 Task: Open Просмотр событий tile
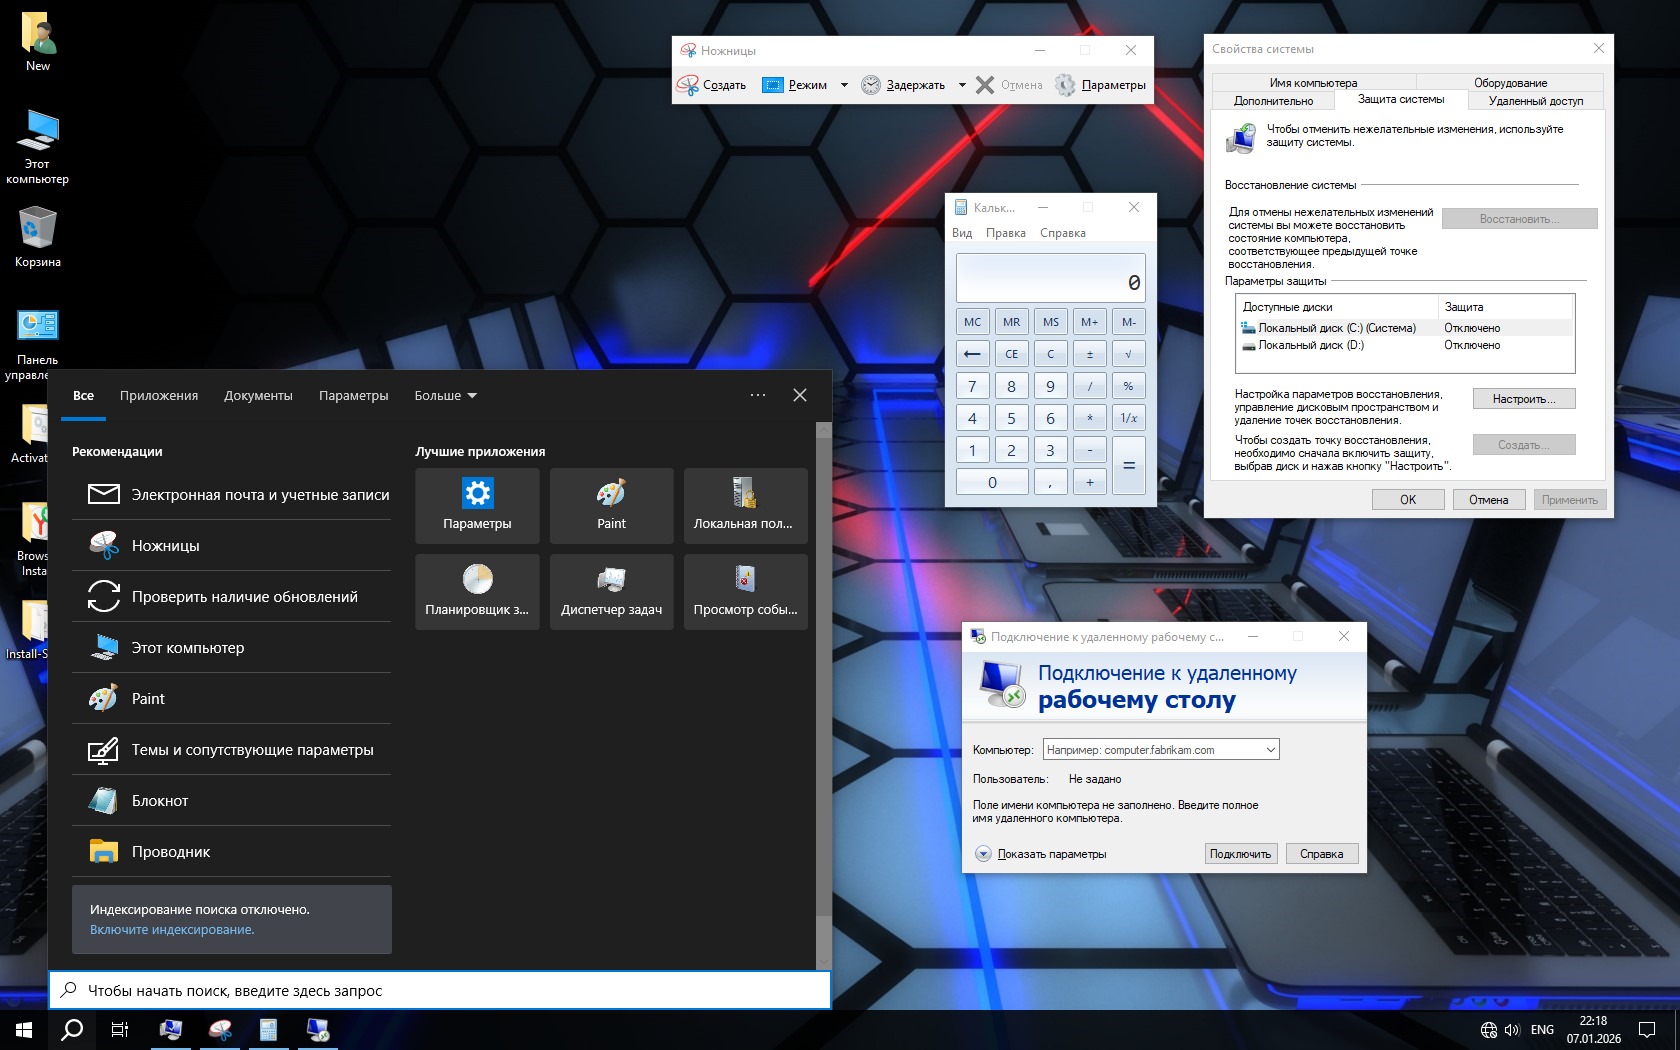745,592
